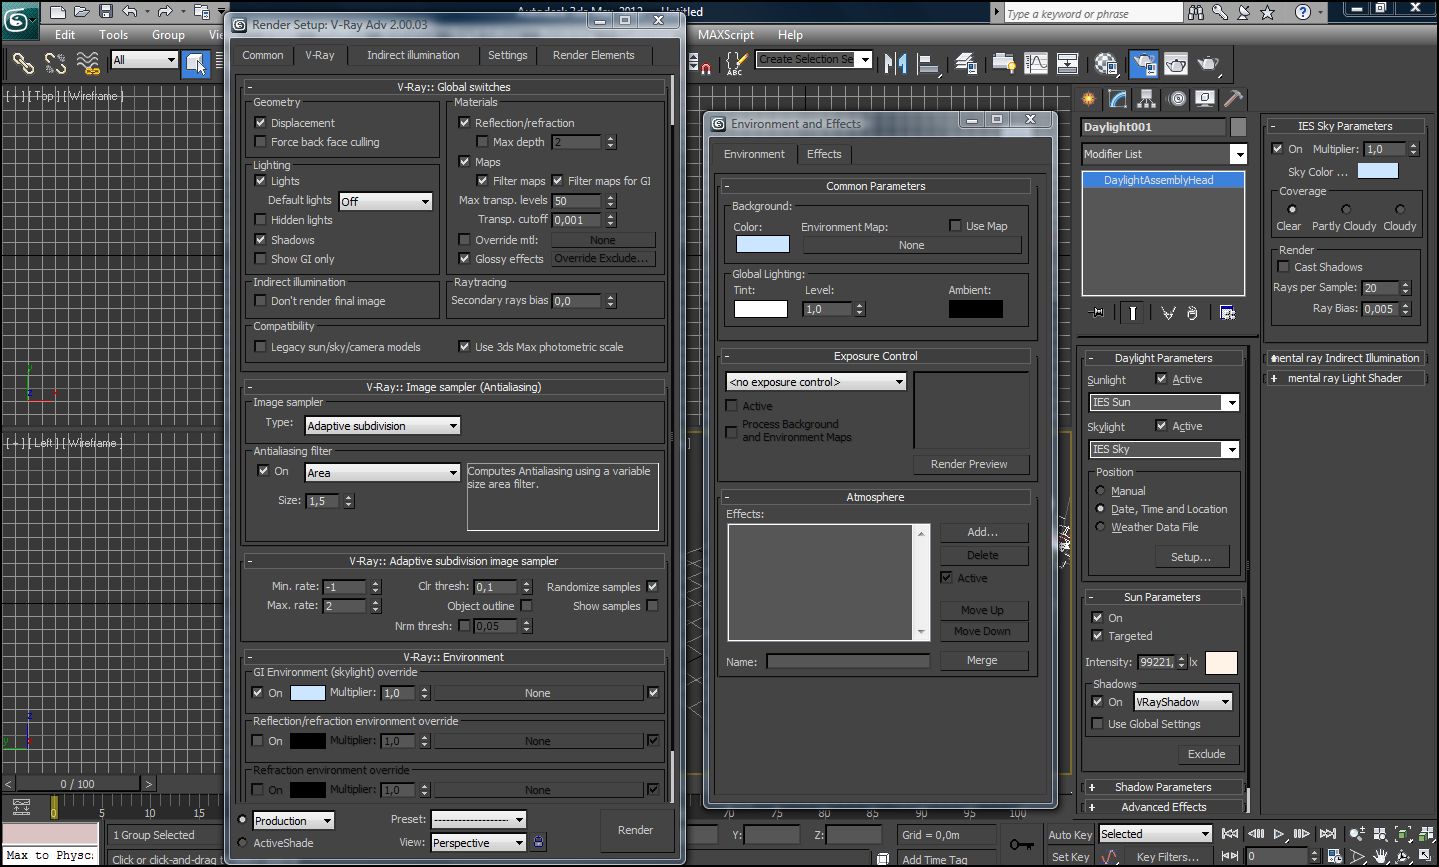Image resolution: width=1439 pixels, height=867 pixels.
Task: Open the Curve Editor icon
Action: [x=1036, y=64]
